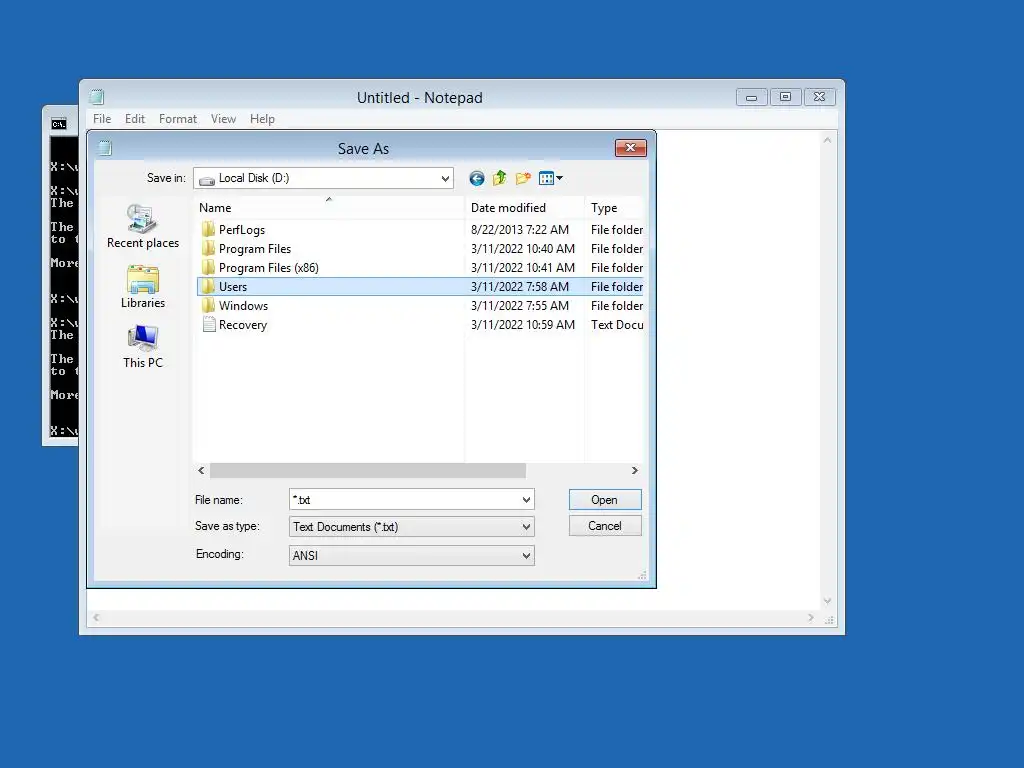Open Notepad Format menu
Screen dimensions: 1024x768
pos(178,119)
